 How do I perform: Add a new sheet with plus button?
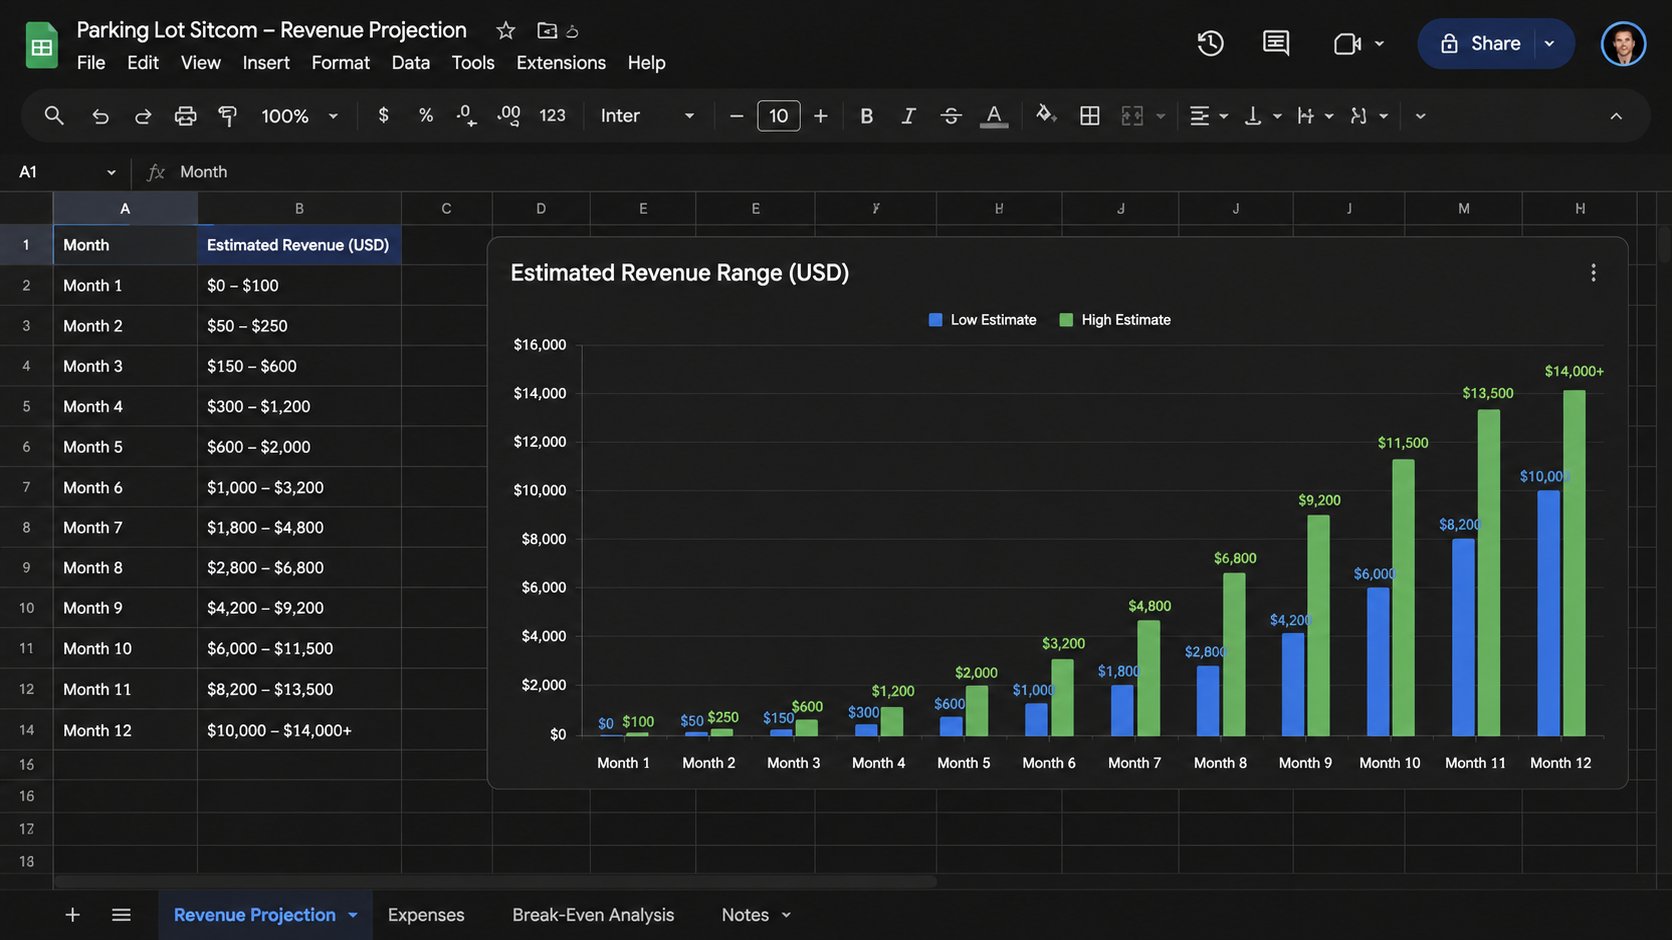pyautogui.click(x=72, y=915)
